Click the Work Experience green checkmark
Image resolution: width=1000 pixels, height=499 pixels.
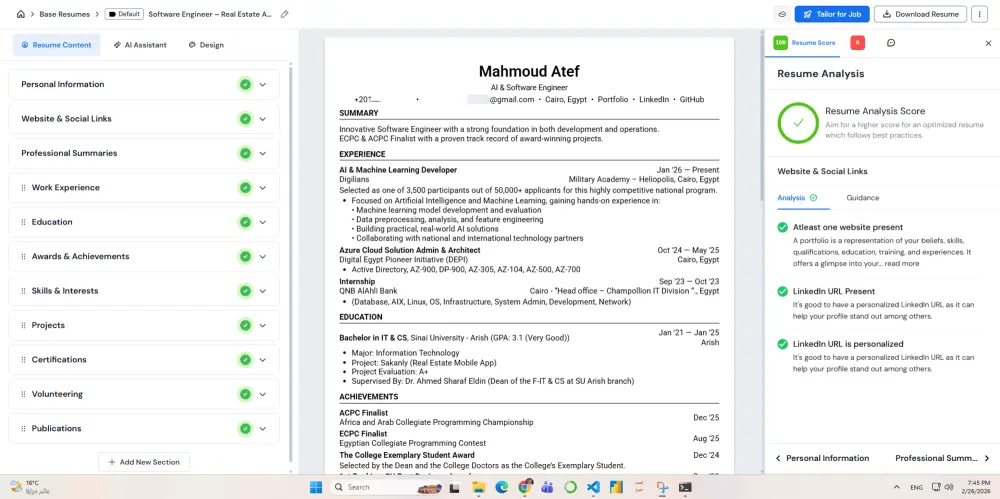[244, 188]
